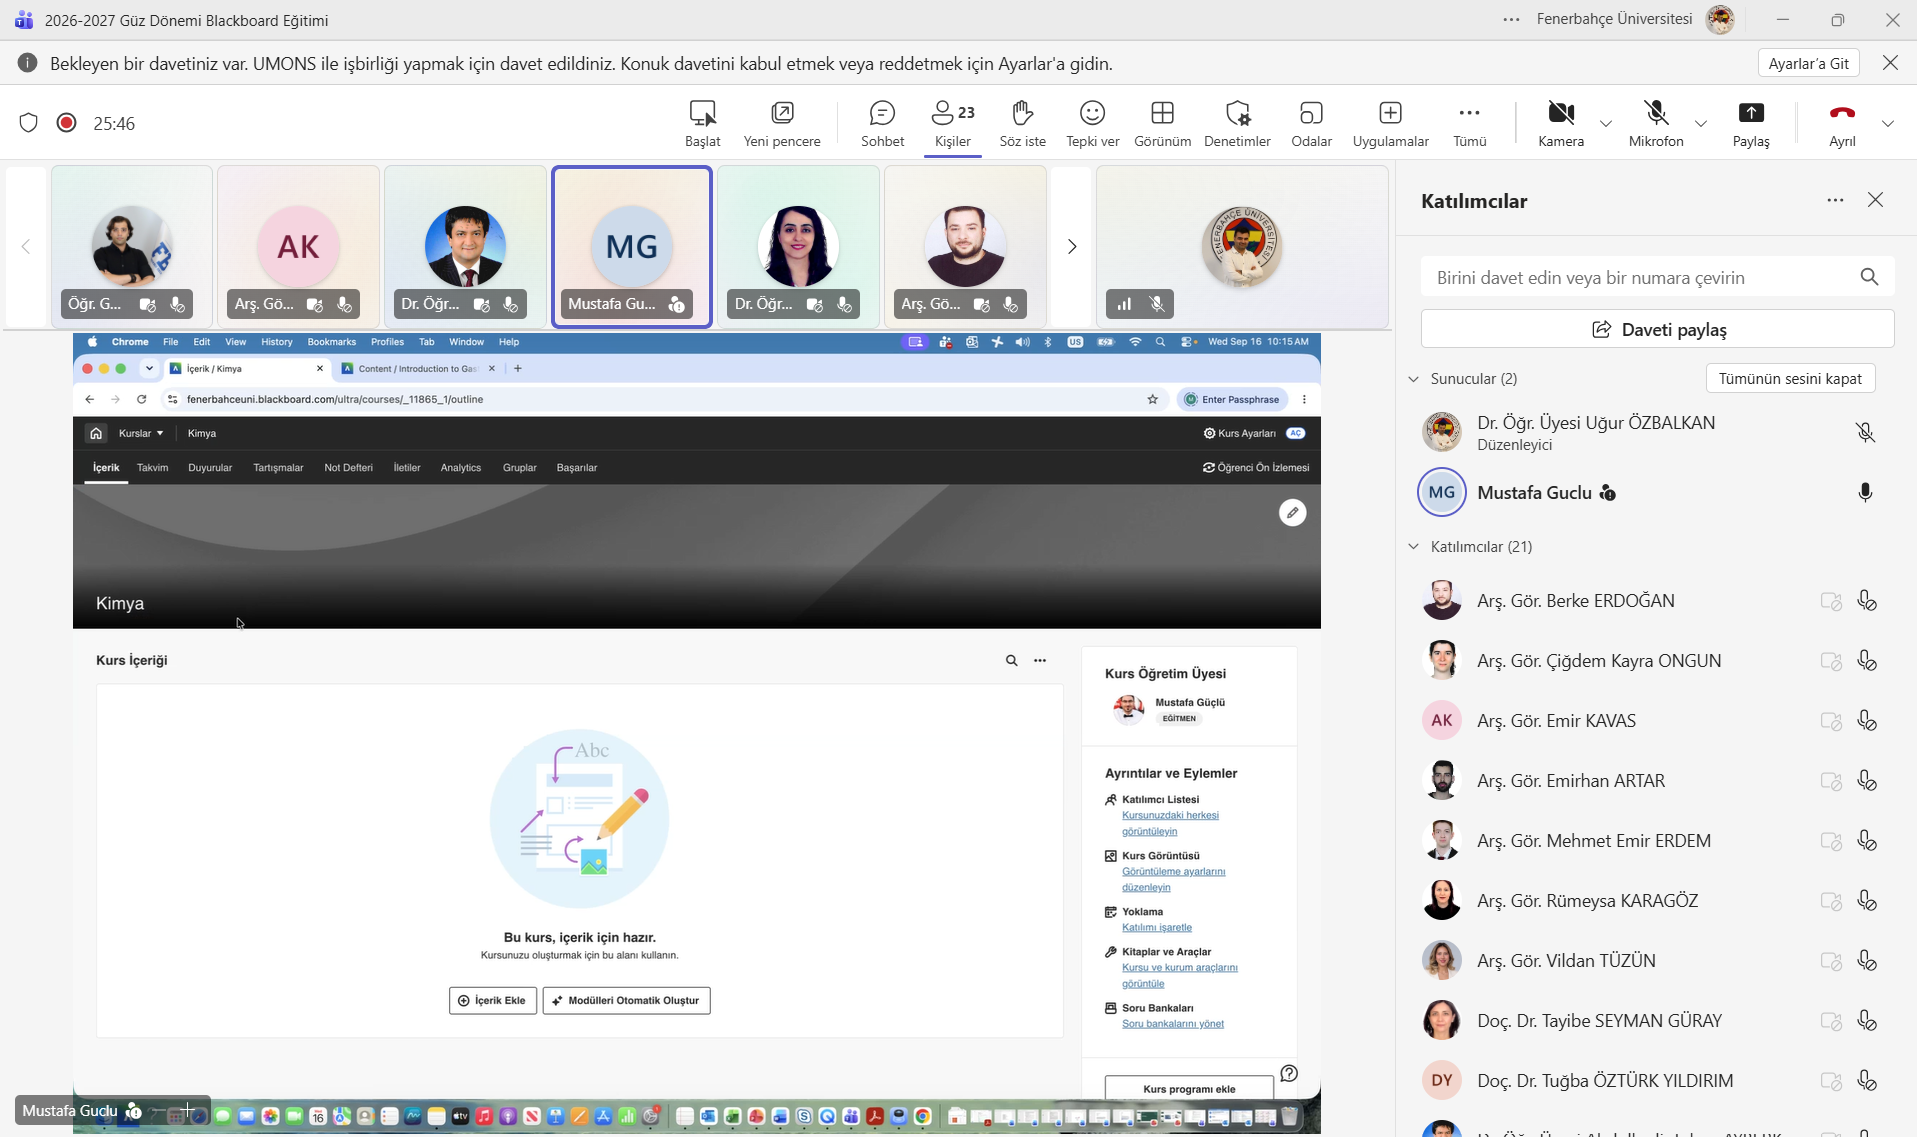The height and width of the screenshot is (1137, 1917).
Task: Open Uygulamalar apps menu
Action: [1390, 123]
